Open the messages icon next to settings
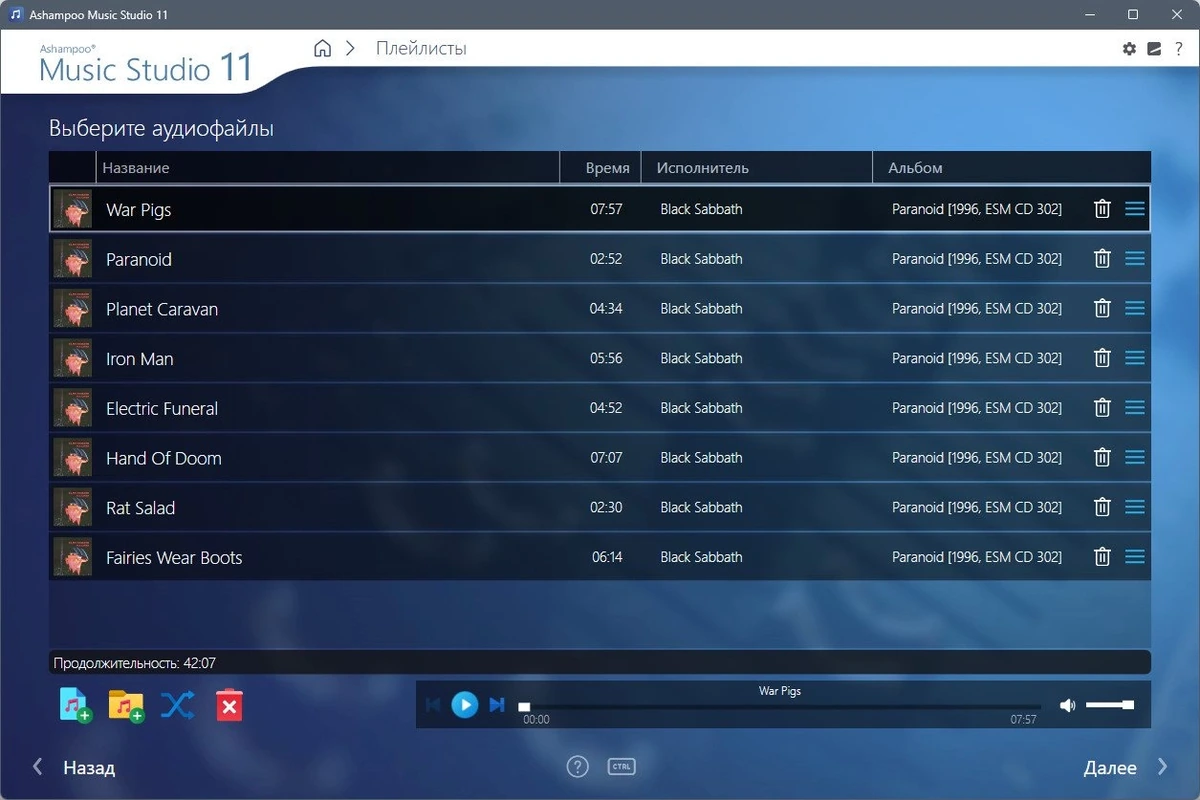1200x800 pixels. 1154,48
